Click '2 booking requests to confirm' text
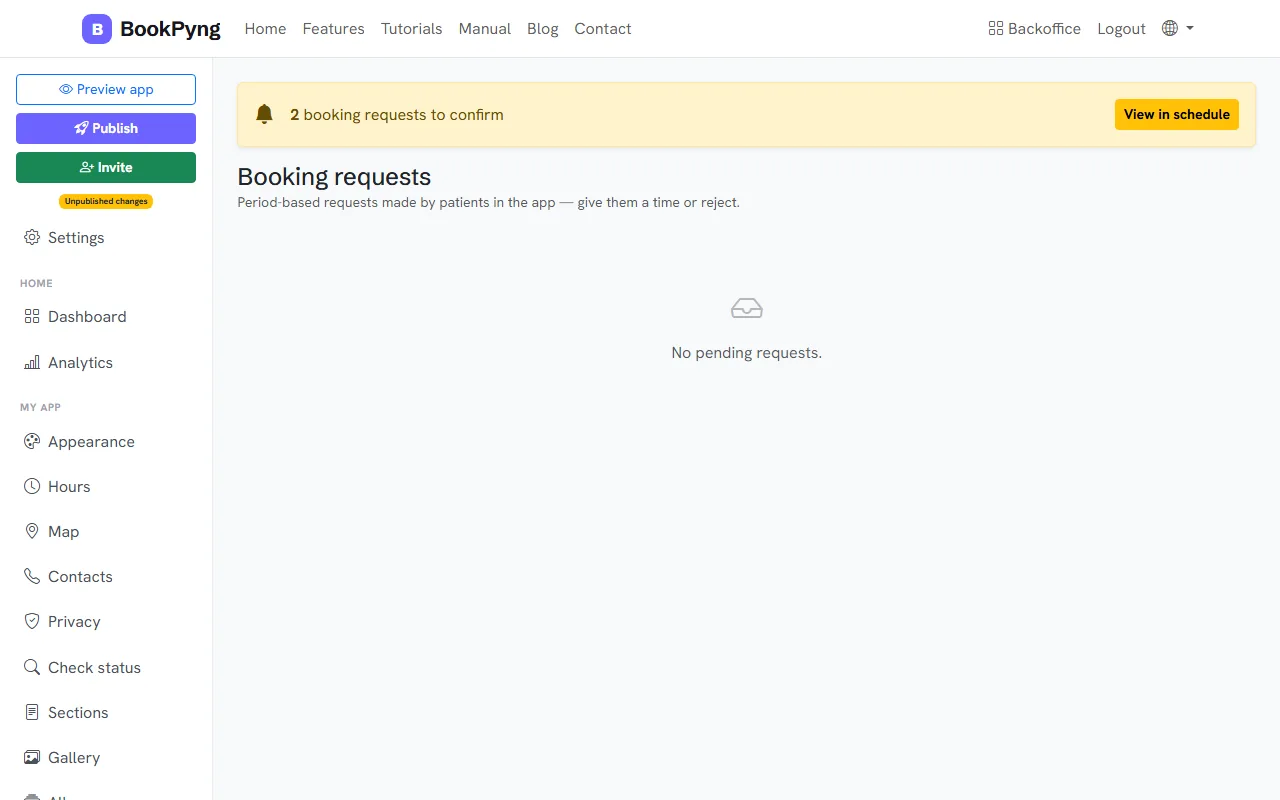 click(x=397, y=114)
